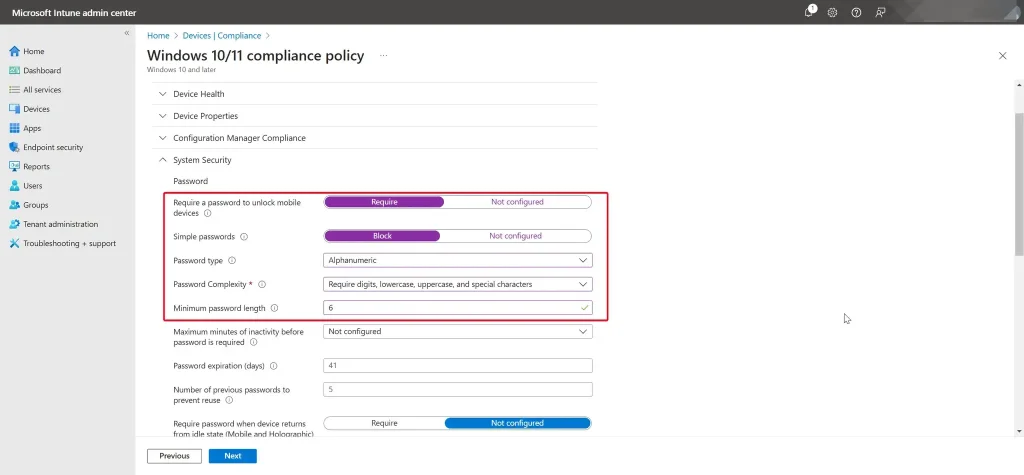Open Tenant administration in sidebar
The width and height of the screenshot is (1024, 475).
coord(61,224)
